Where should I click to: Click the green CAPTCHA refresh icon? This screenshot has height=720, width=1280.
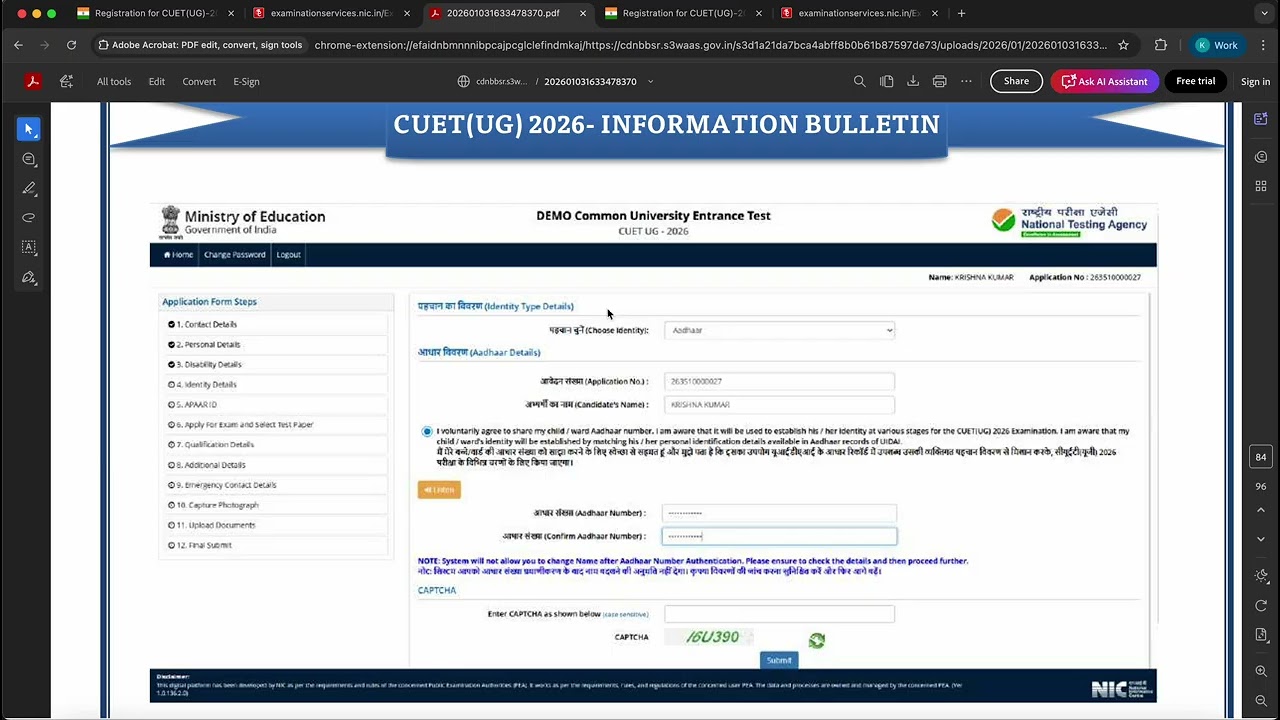point(817,640)
